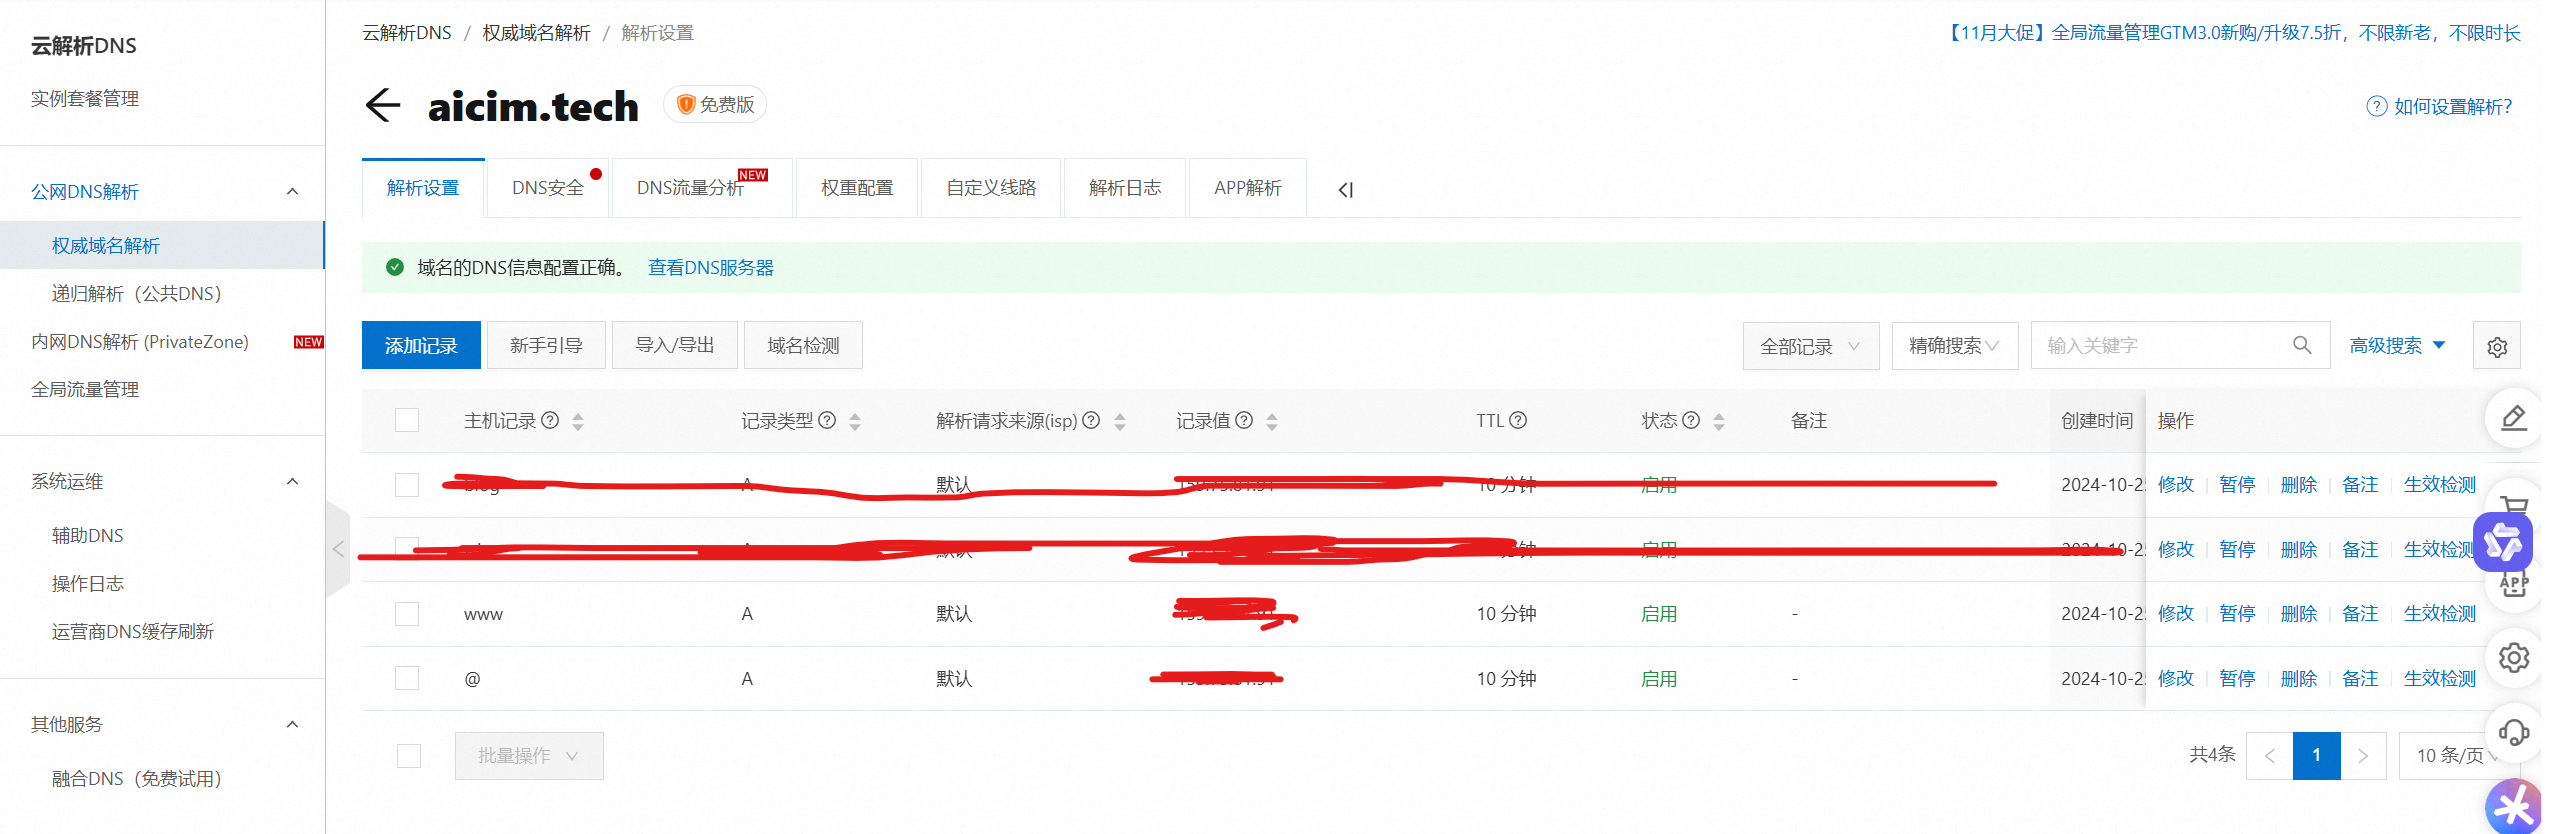Collapse the 系统运维 section
The height and width of the screenshot is (834, 2551).
pyautogui.click(x=292, y=481)
